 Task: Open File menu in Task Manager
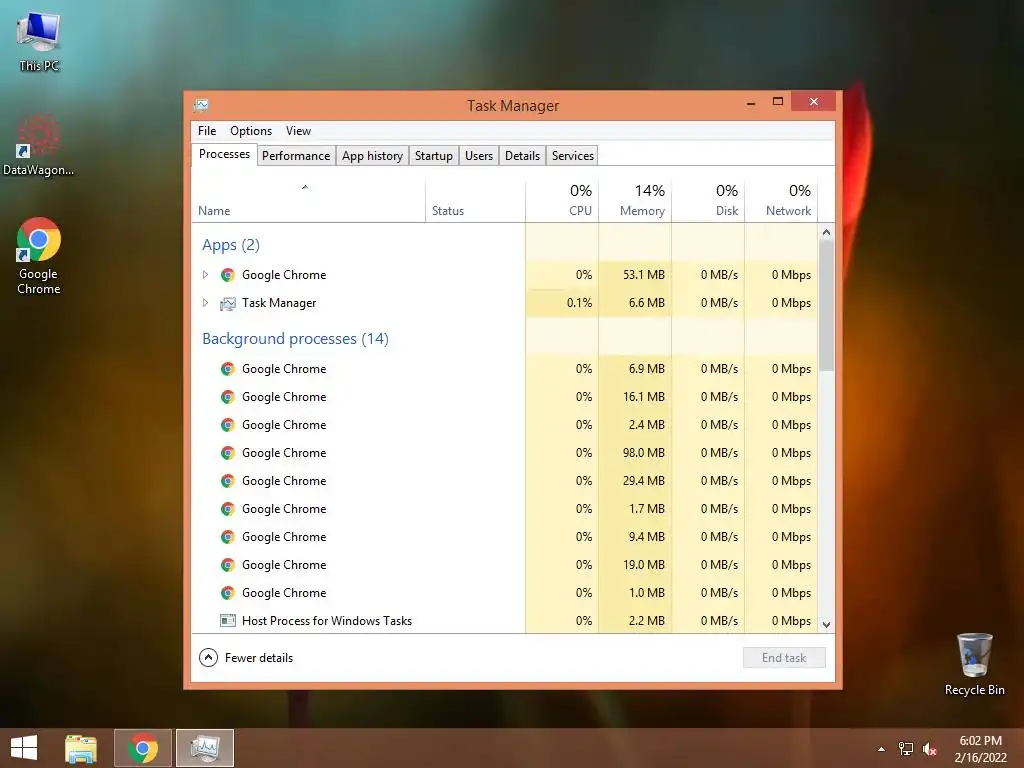[x=207, y=131]
